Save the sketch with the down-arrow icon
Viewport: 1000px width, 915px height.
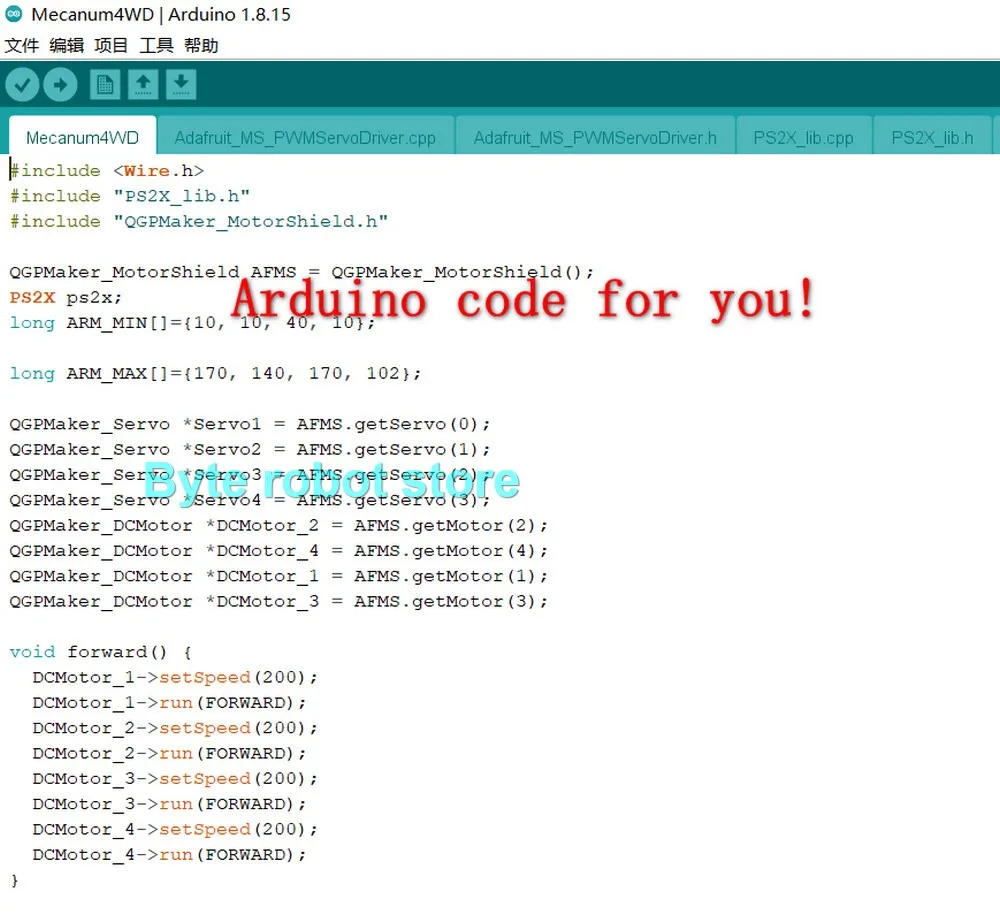pyautogui.click(x=181, y=85)
